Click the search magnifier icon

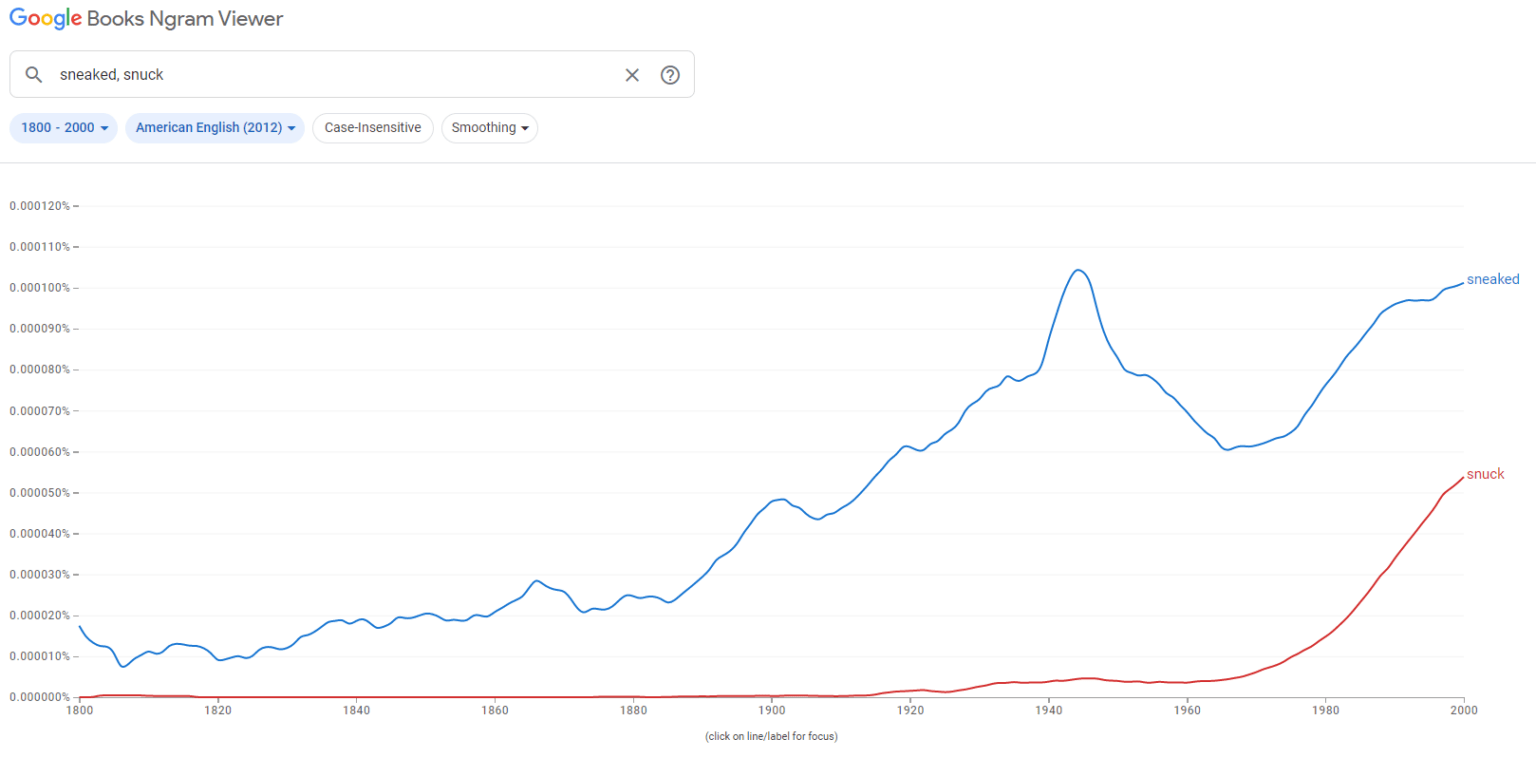pos(34,75)
